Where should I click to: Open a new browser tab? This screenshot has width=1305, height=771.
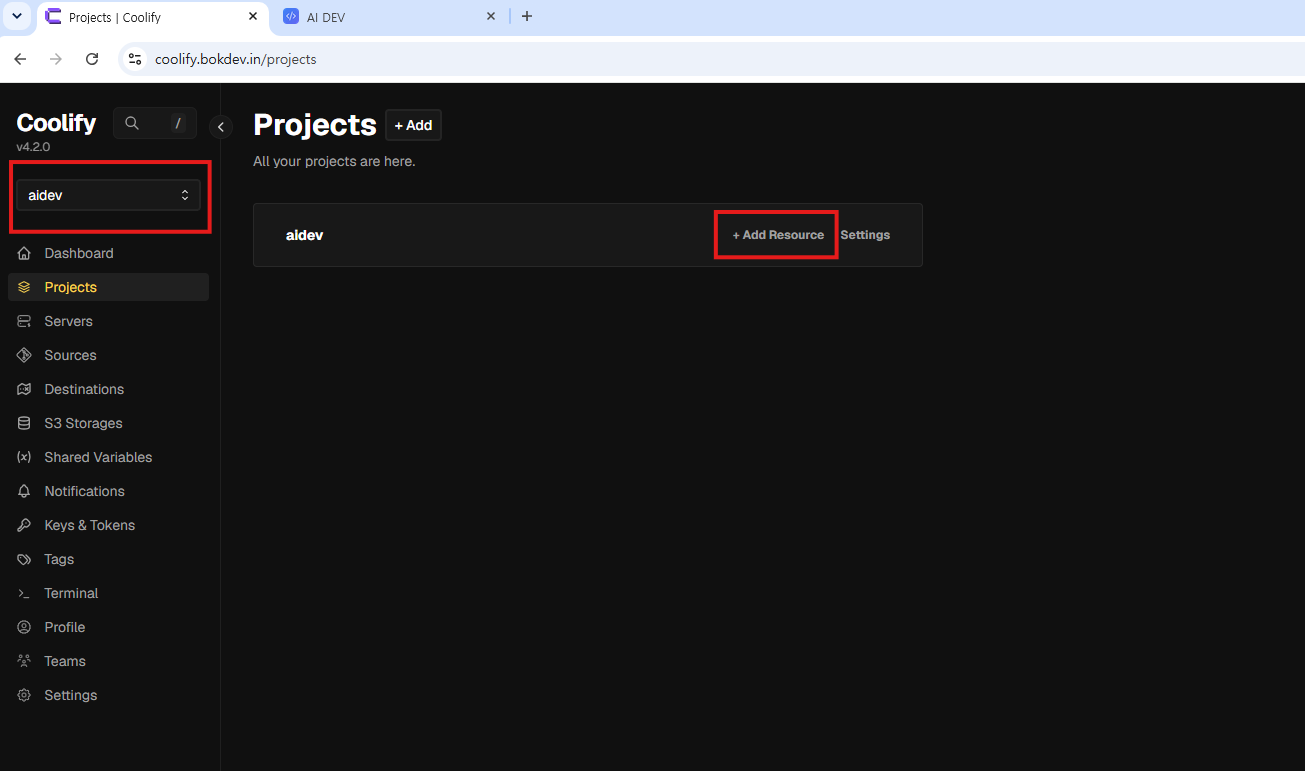(527, 16)
